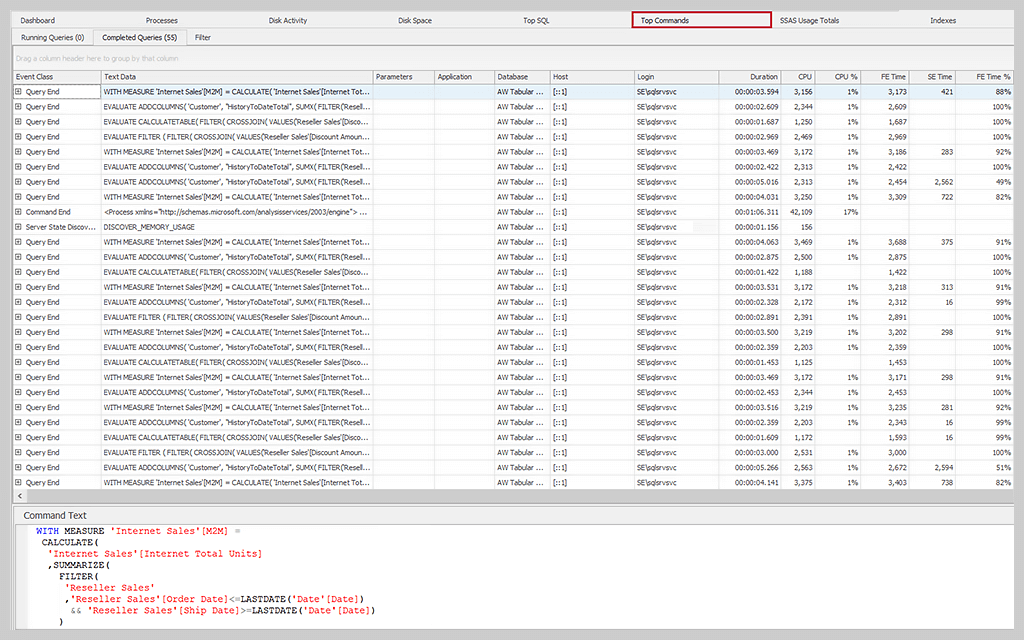The image size is (1024, 640).
Task: Click the Text Data column header
Action: point(235,77)
